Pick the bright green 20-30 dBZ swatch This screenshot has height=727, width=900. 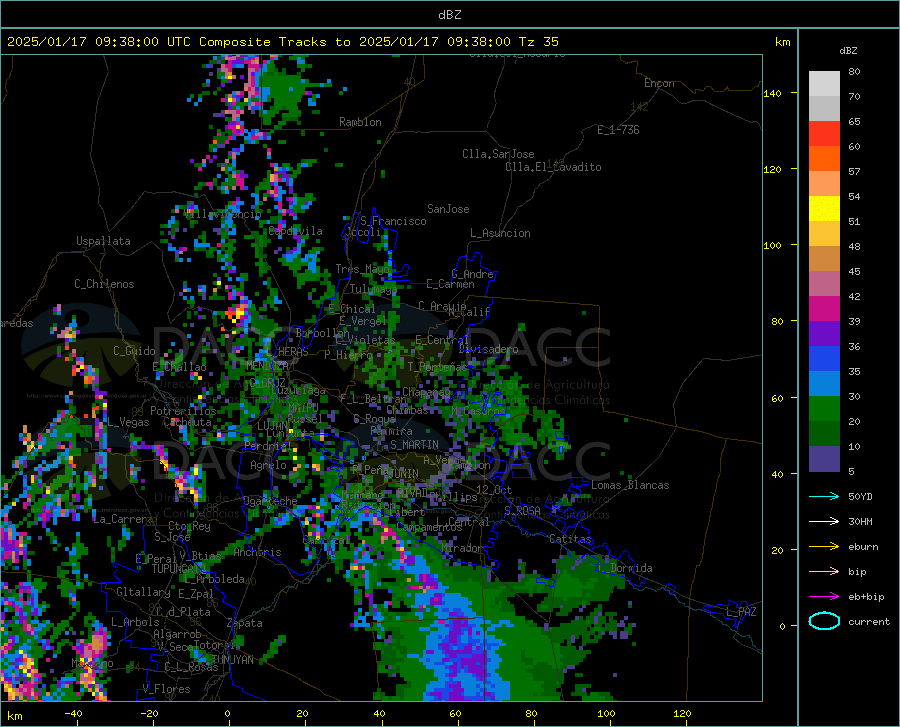pos(824,409)
